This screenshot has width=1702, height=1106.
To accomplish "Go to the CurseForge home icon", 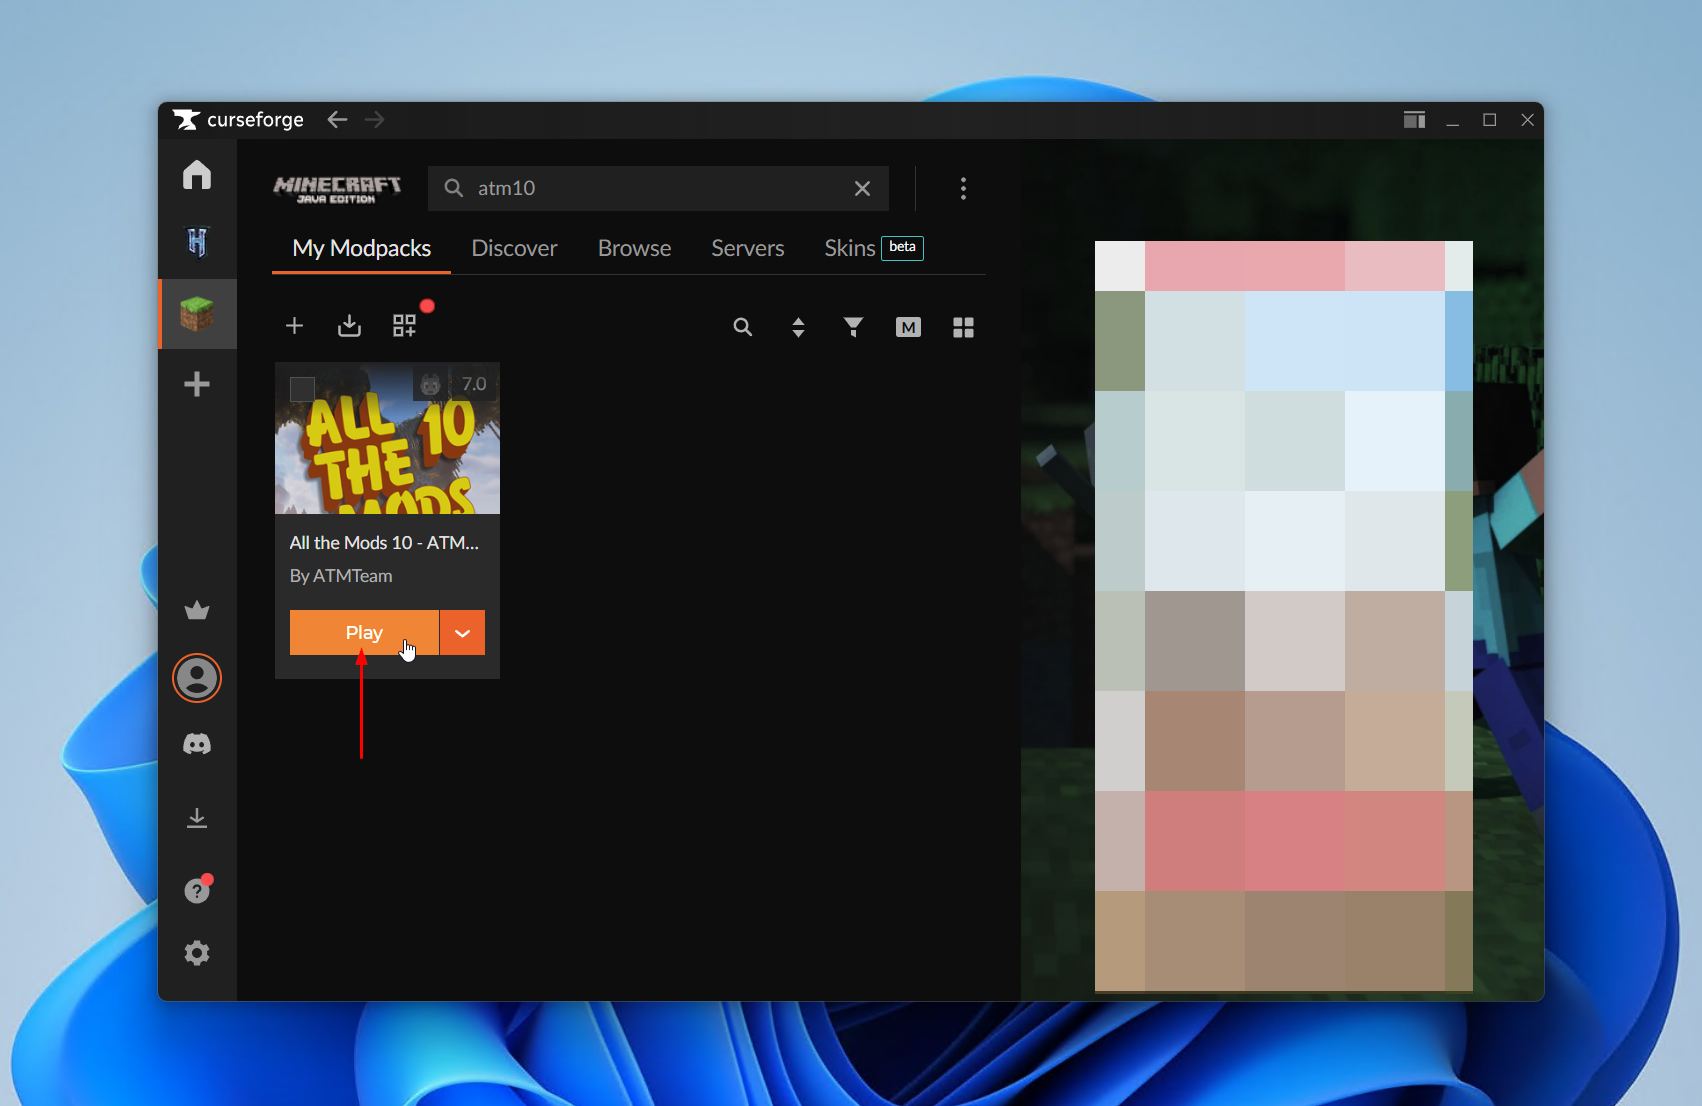I will [197, 175].
